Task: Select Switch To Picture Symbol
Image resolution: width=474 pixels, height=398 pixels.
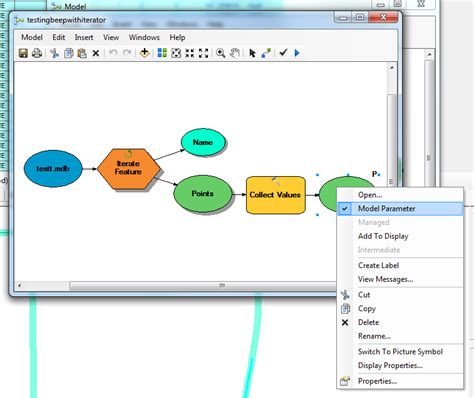Action: 400,352
